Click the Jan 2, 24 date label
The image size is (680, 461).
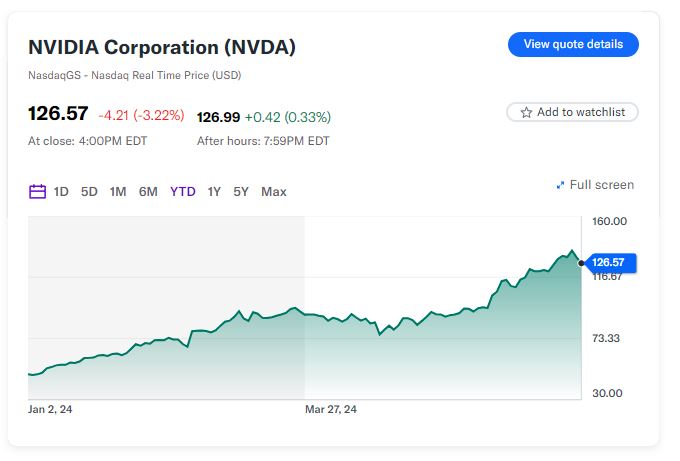pyautogui.click(x=53, y=409)
